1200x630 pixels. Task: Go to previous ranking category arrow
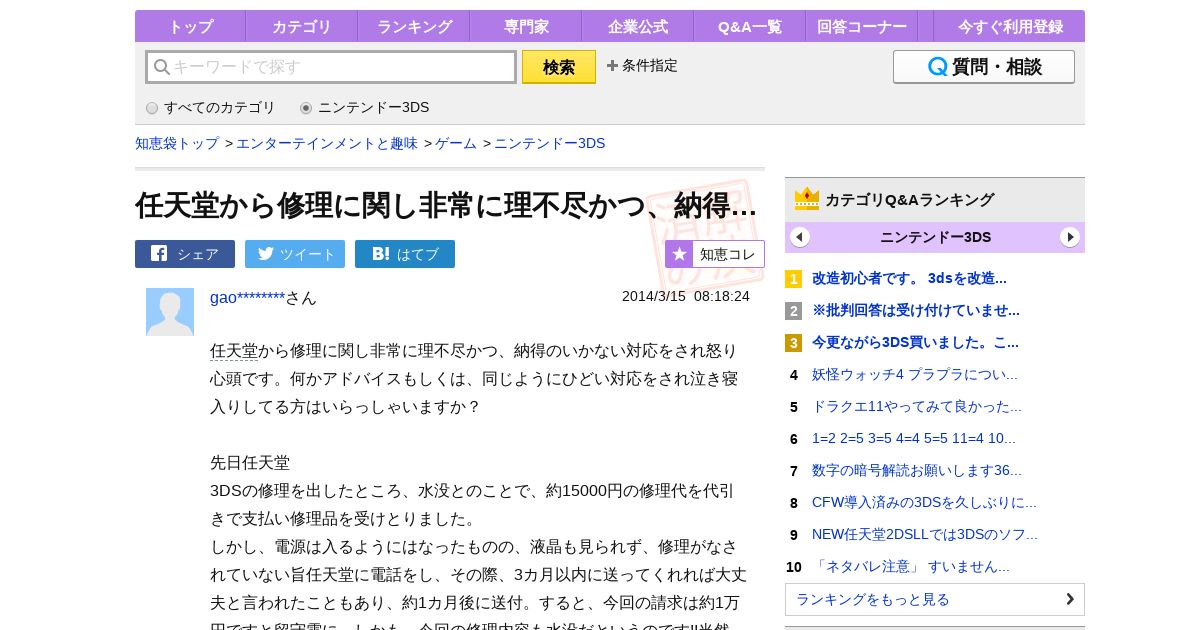(800, 237)
